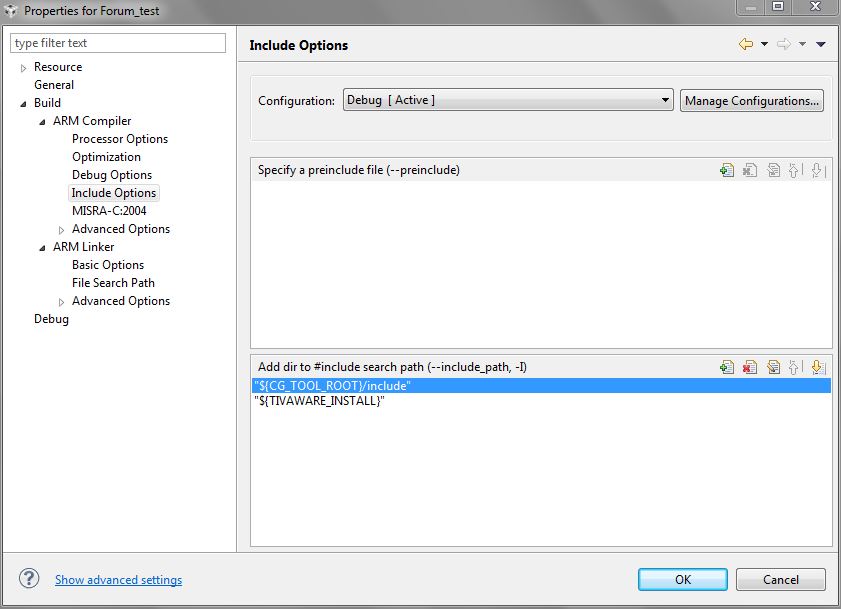Open the help question mark icon
Viewport: 841px width, 609px height.
(x=29, y=578)
